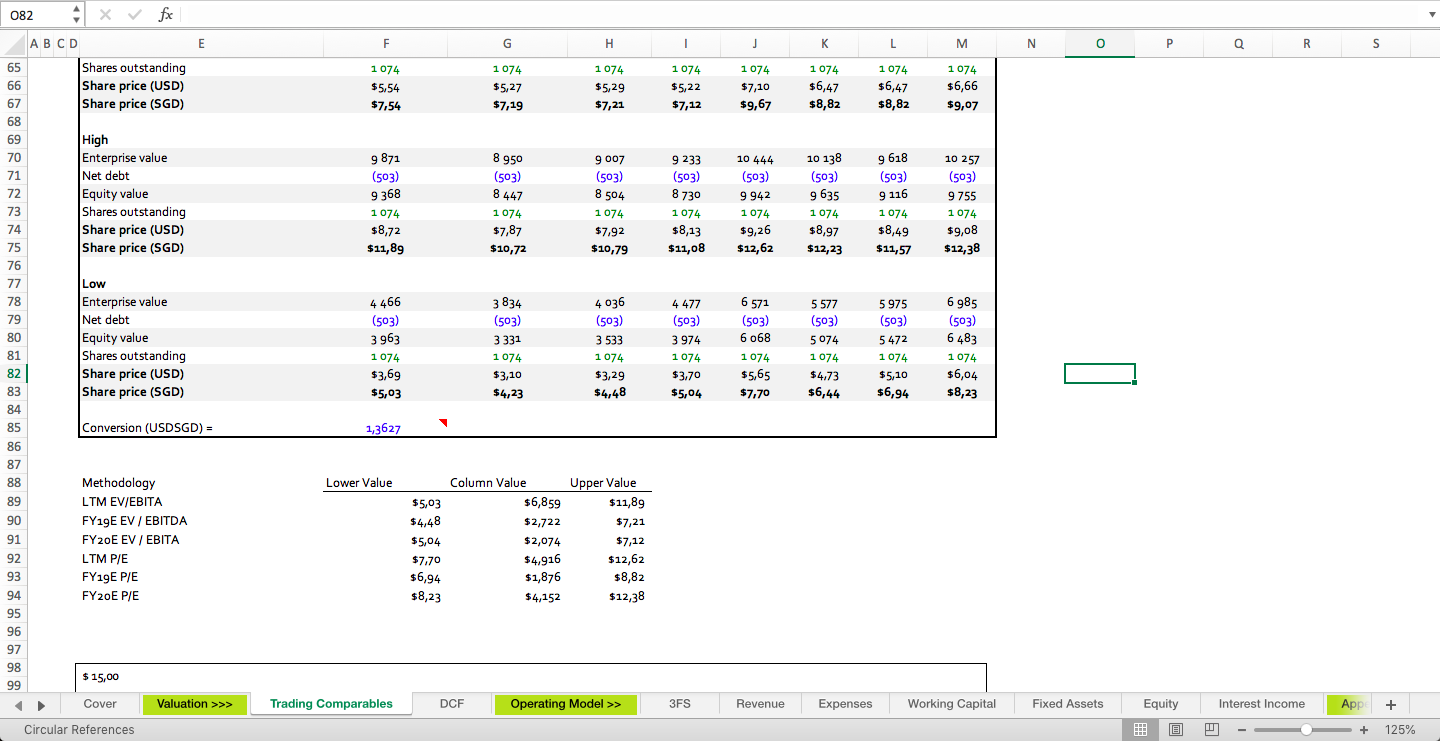
Task: Click the cancel entry X icon
Action: click(106, 14)
